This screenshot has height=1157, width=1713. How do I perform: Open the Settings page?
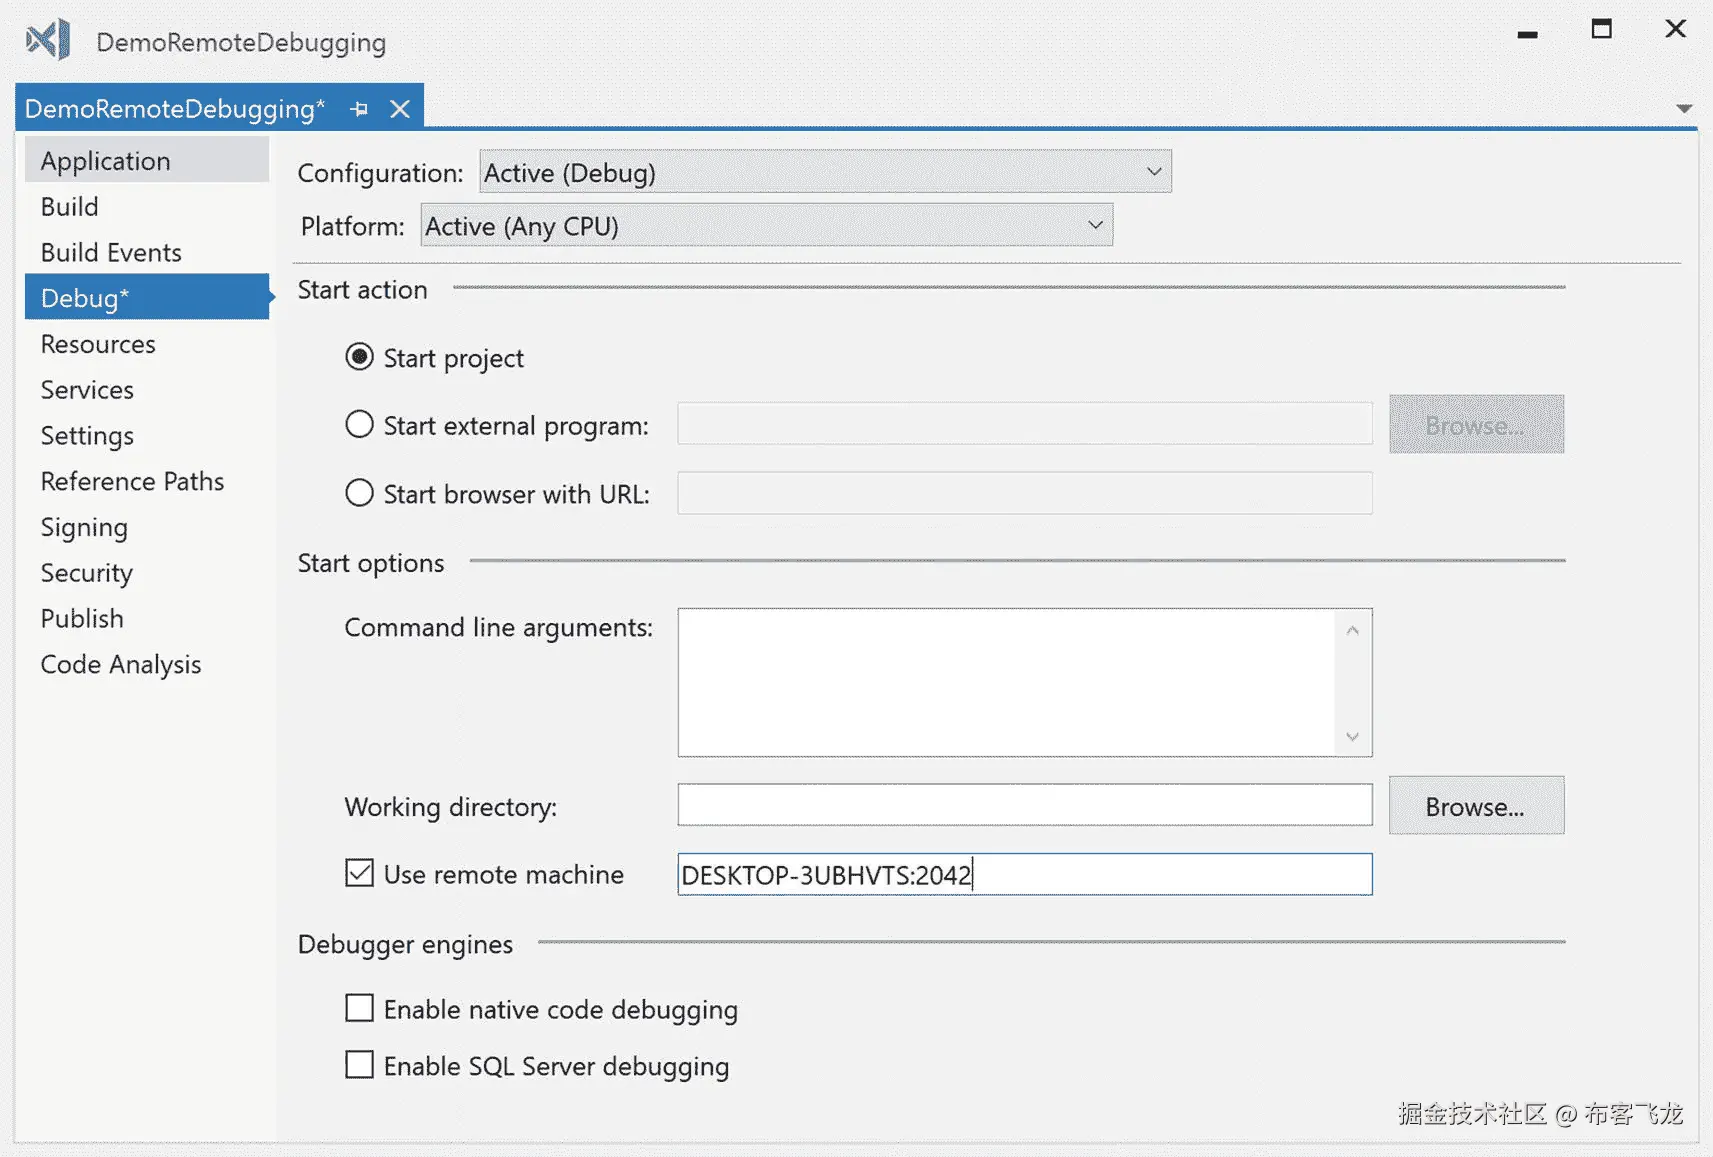147,435
